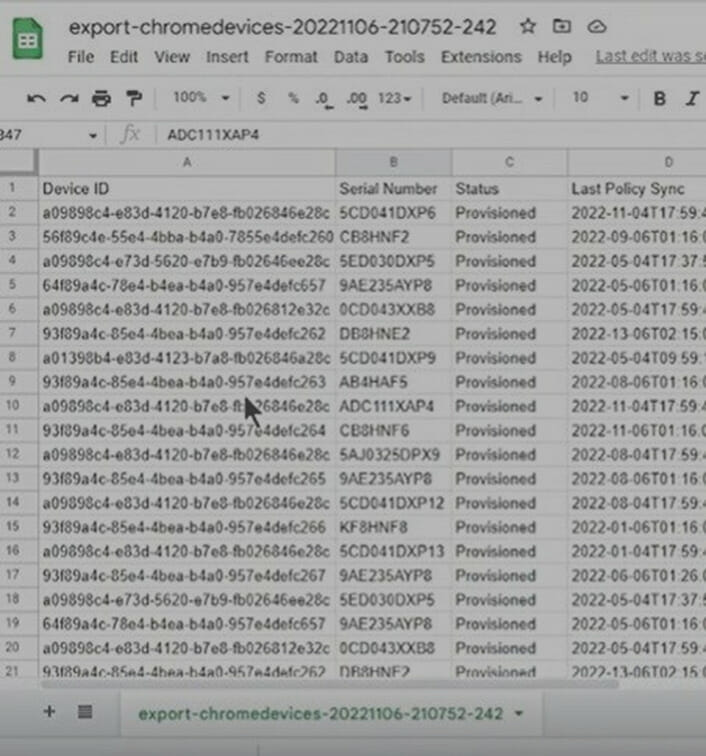Select the Device ID header cell
Screen dimensions: 706x756
click(x=187, y=189)
